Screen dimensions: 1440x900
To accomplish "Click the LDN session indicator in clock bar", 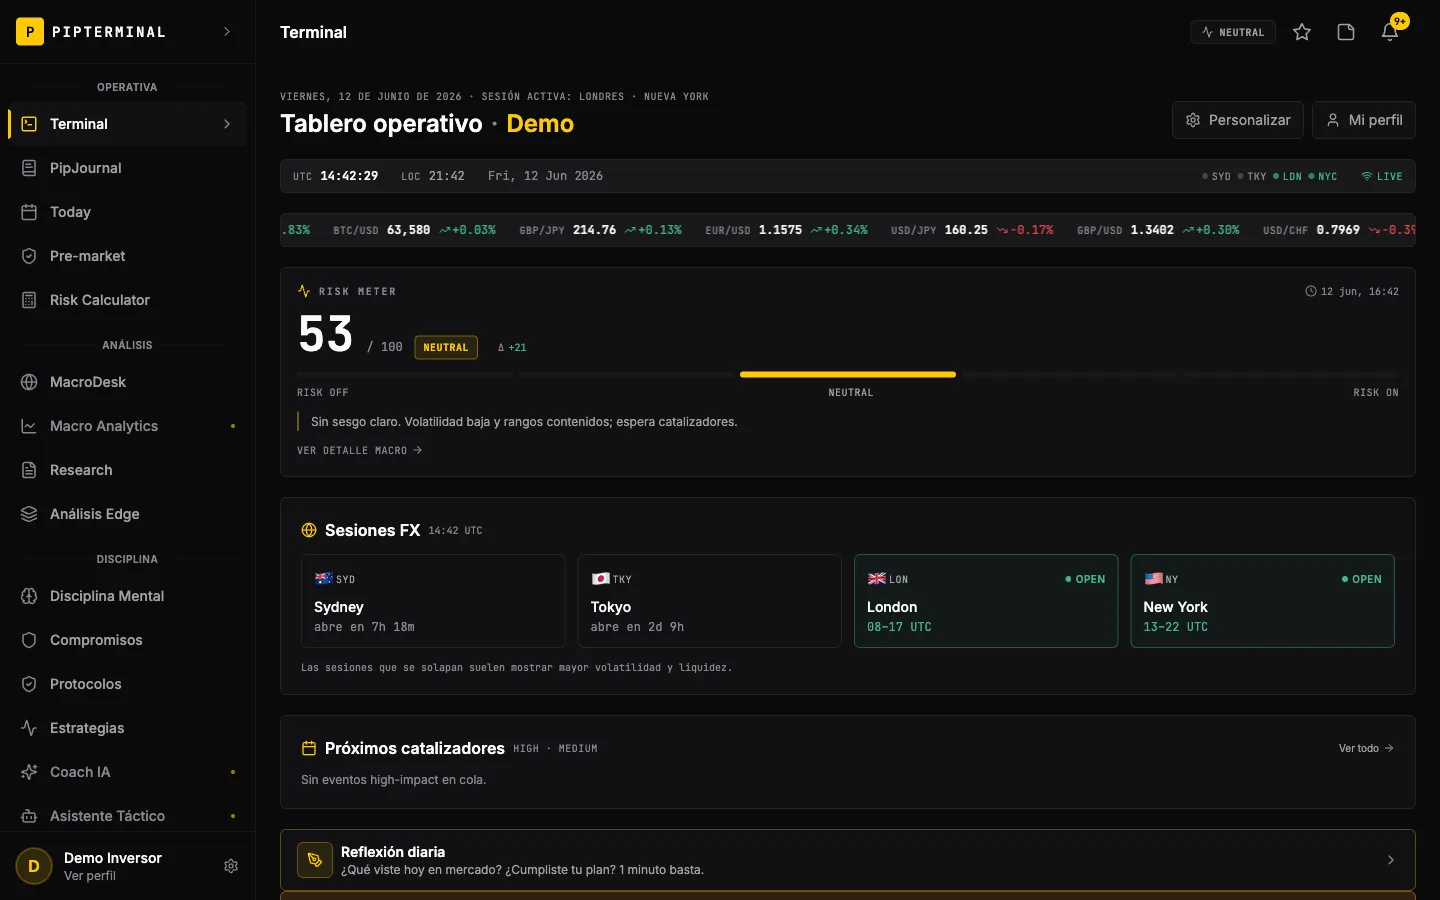I will (x=1288, y=176).
